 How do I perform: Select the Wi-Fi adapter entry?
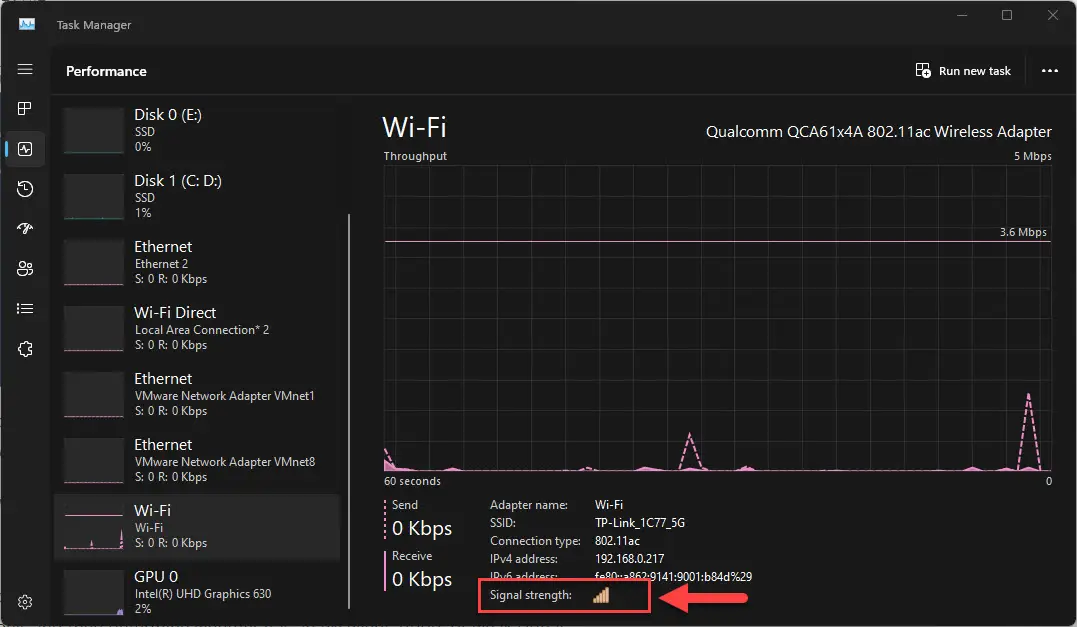197,527
